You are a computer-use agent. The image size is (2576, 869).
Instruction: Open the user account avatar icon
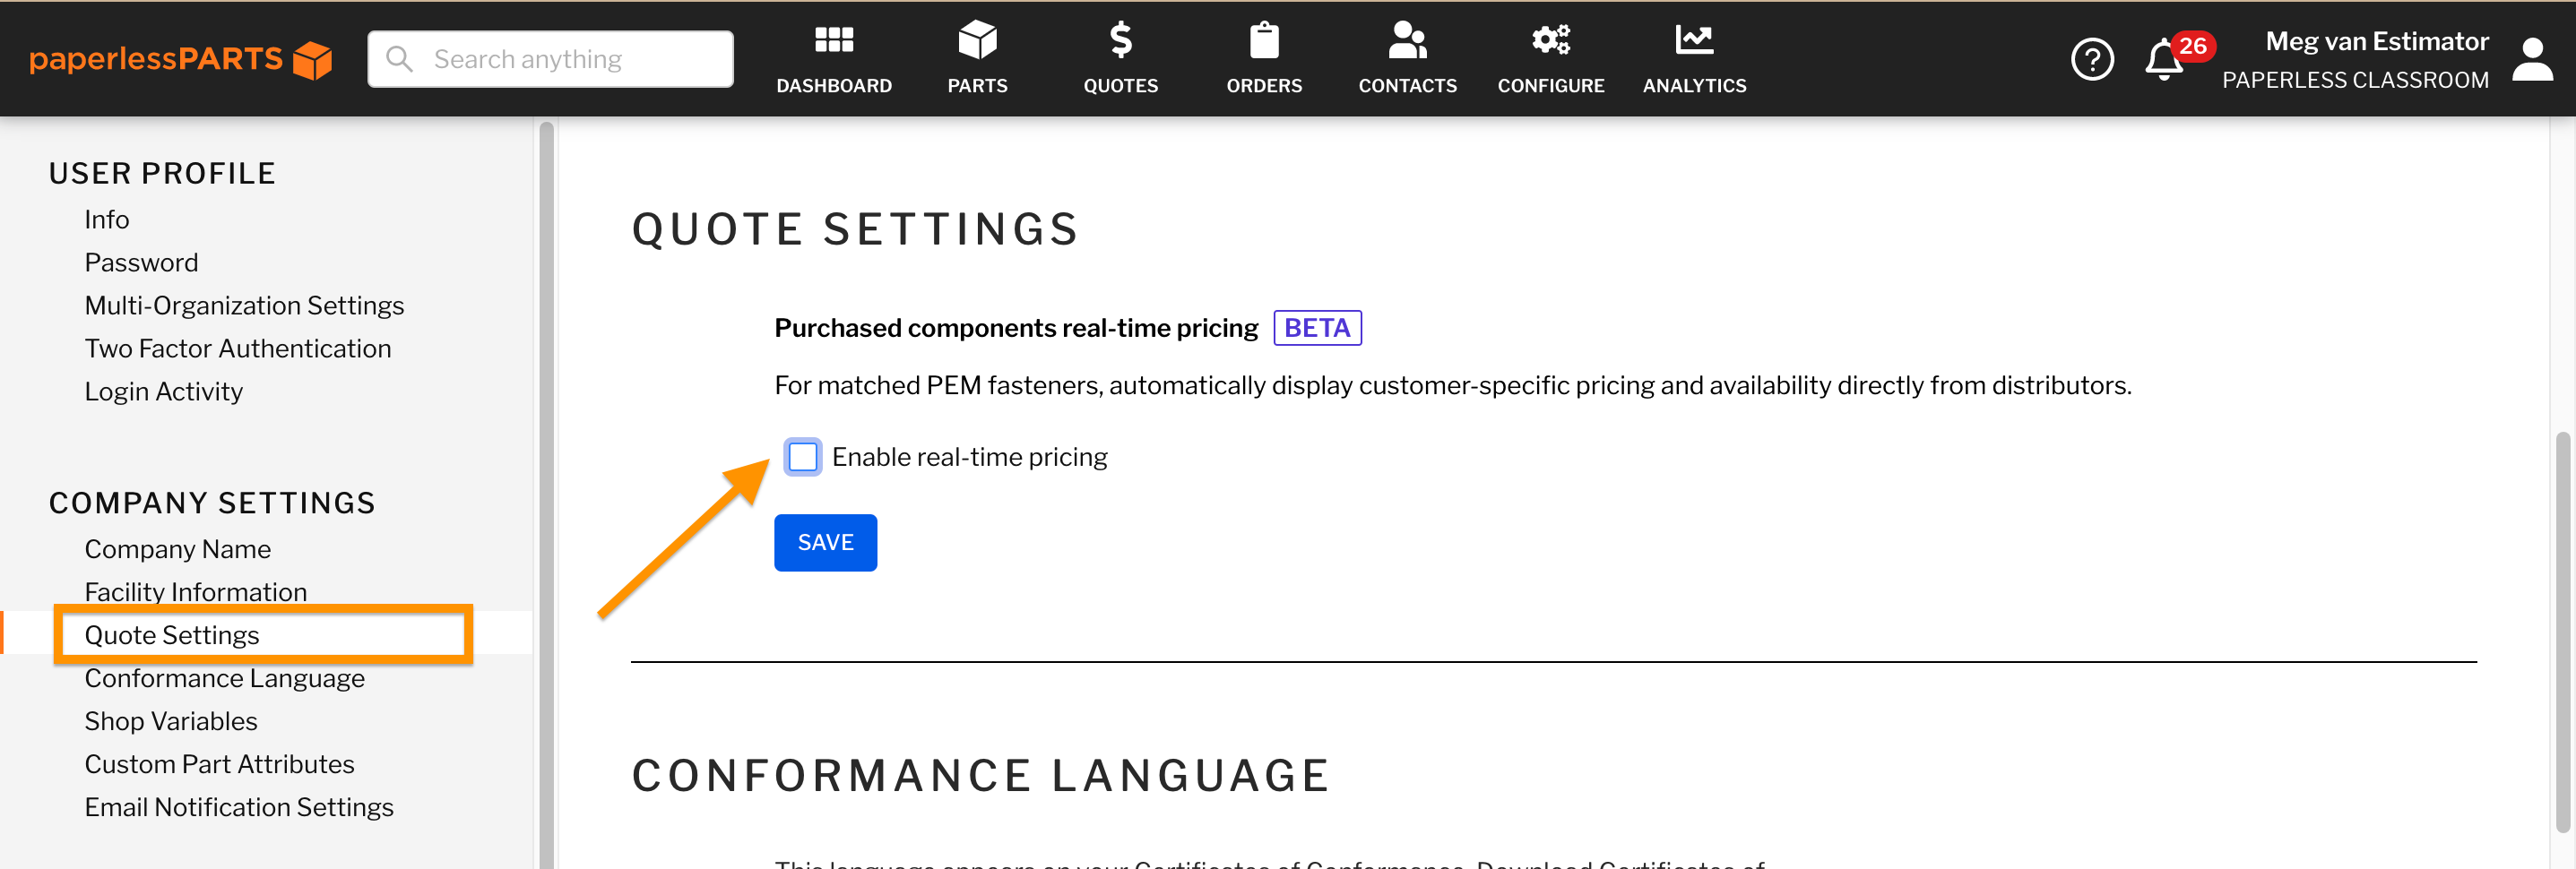[2532, 59]
